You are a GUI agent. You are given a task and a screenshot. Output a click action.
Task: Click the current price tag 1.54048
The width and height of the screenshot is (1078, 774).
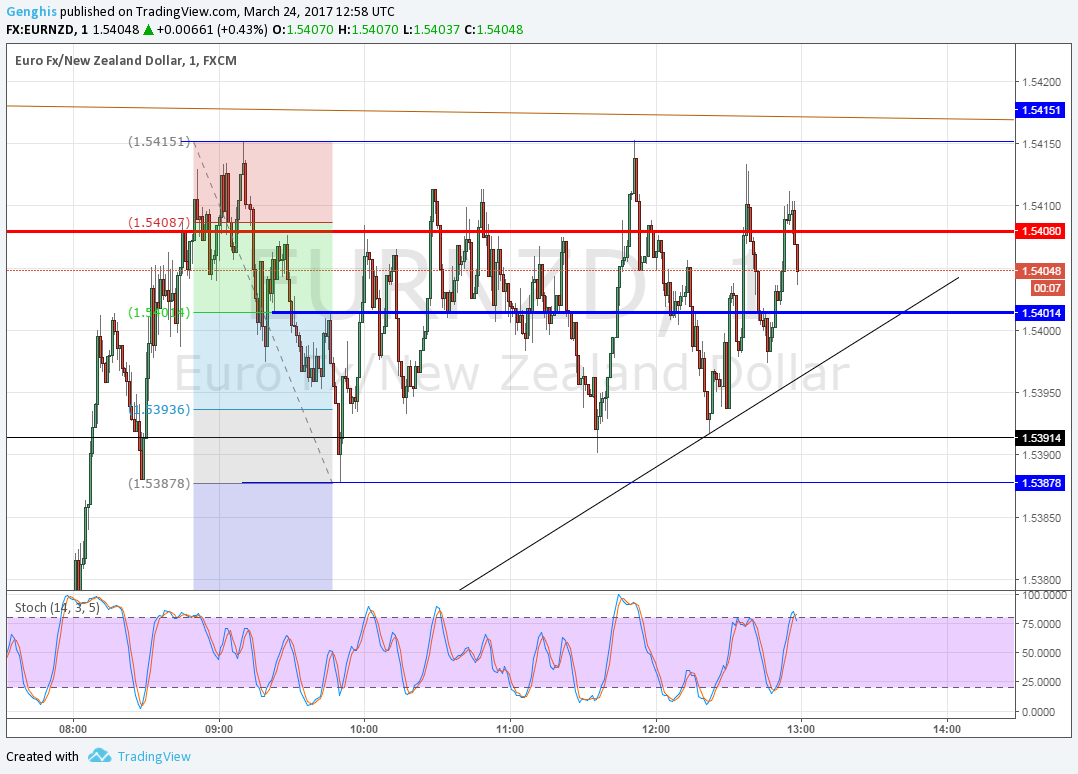(x=1040, y=271)
